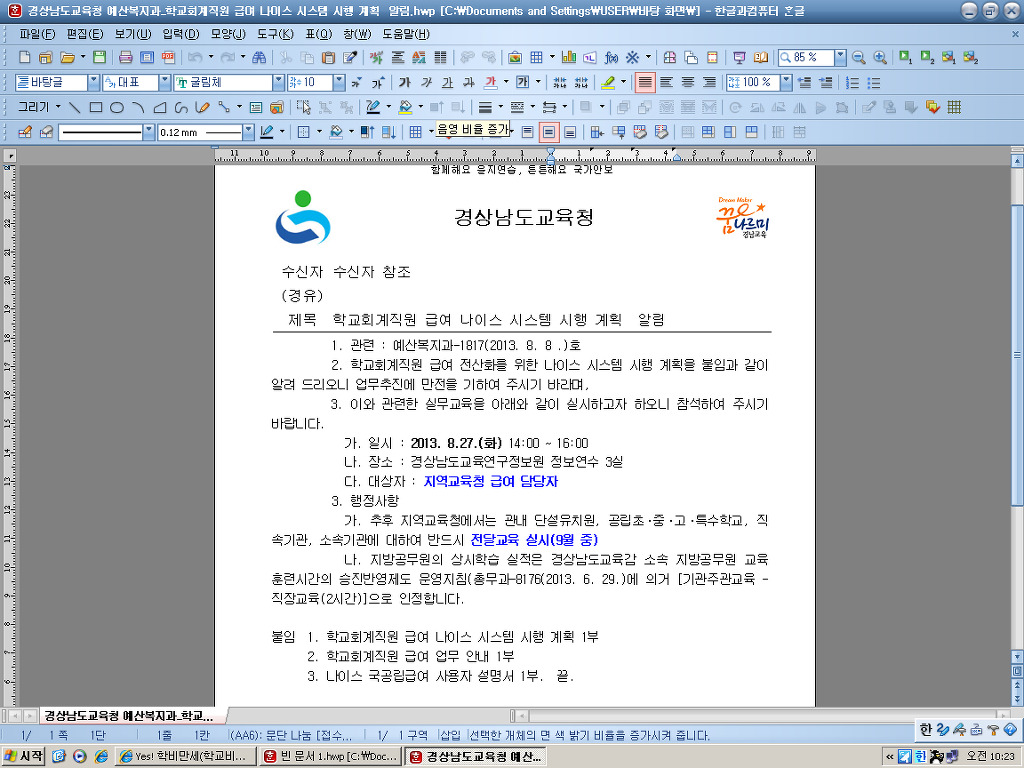Viewport: 1024px width, 768px height.
Task: Open the 입력(D) menu
Action: pyautogui.click(x=181, y=34)
